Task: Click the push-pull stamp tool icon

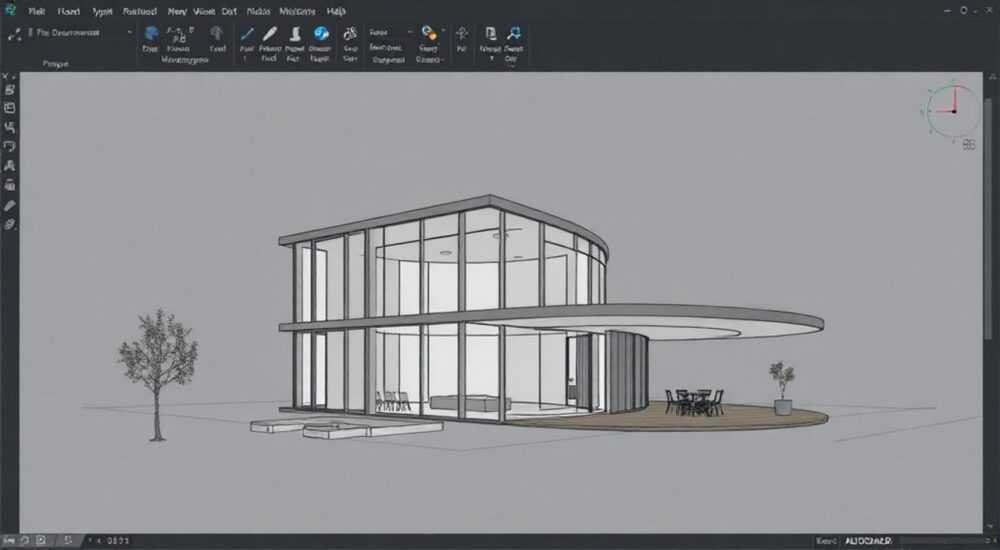Action: (x=295, y=34)
